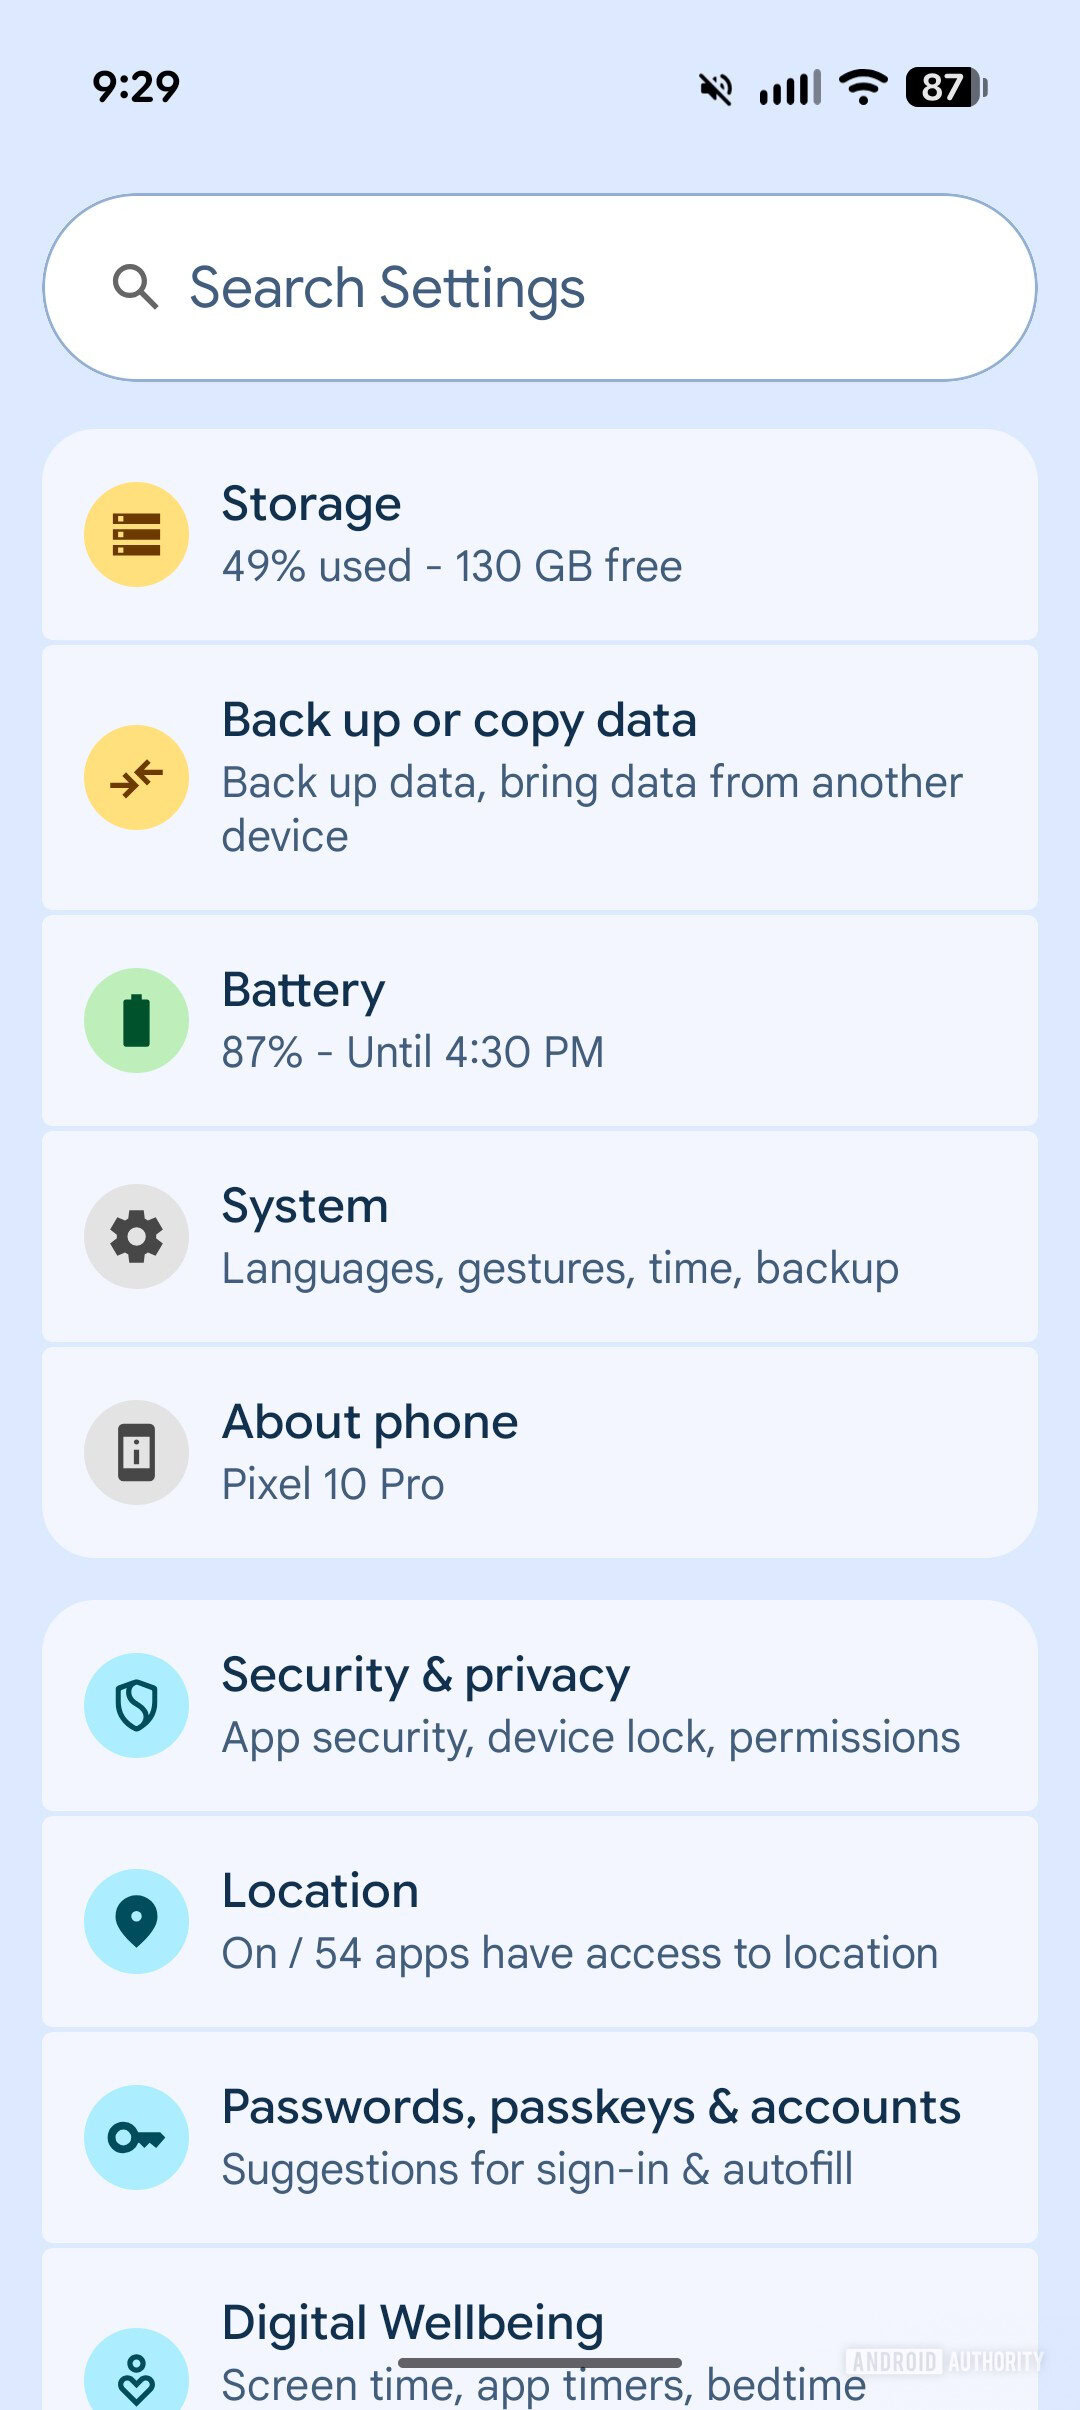Tap the About phone device icon

coord(136,1452)
